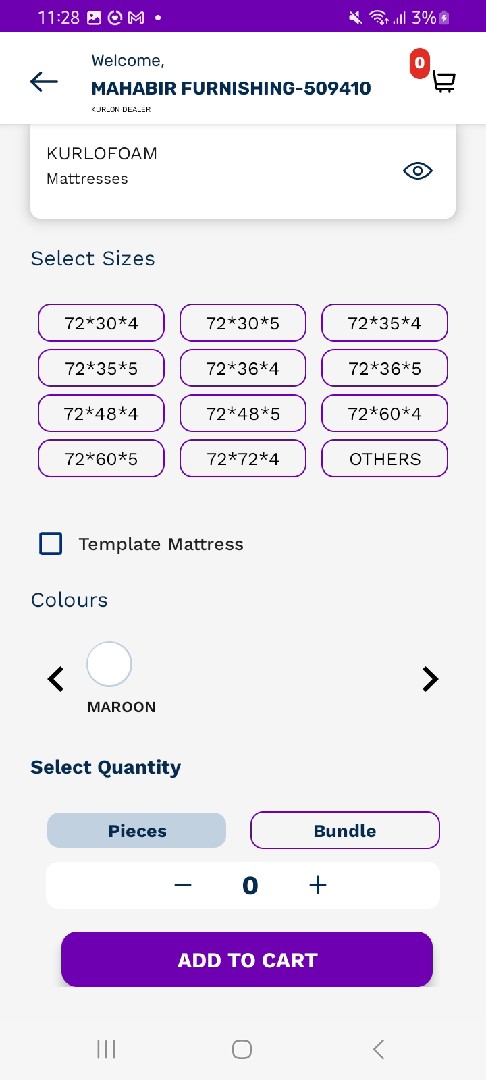Open the shopping cart icon
The width and height of the screenshot is (486, 1080).
[x=443, y=82]
